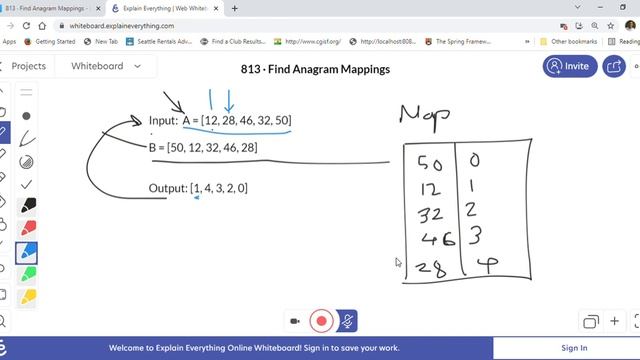Go to browser home page
Viewport: 640px width, 360px height.
[42, 26]
